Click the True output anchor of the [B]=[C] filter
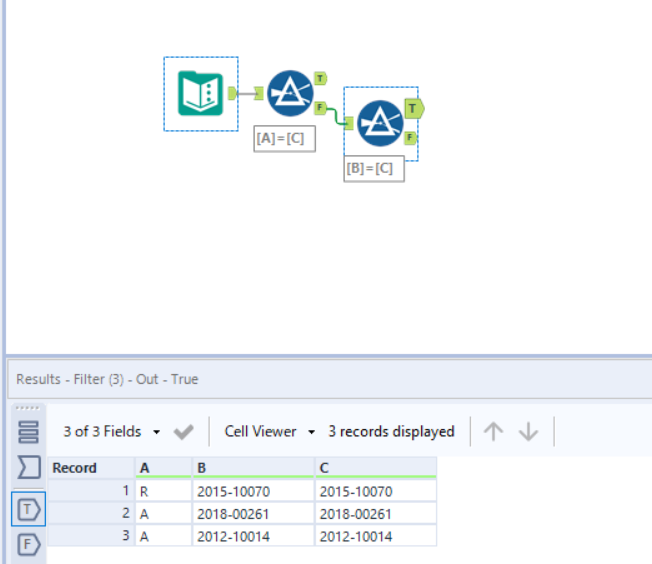This screenshot has width=652, height=564. [x=414, y=109]
